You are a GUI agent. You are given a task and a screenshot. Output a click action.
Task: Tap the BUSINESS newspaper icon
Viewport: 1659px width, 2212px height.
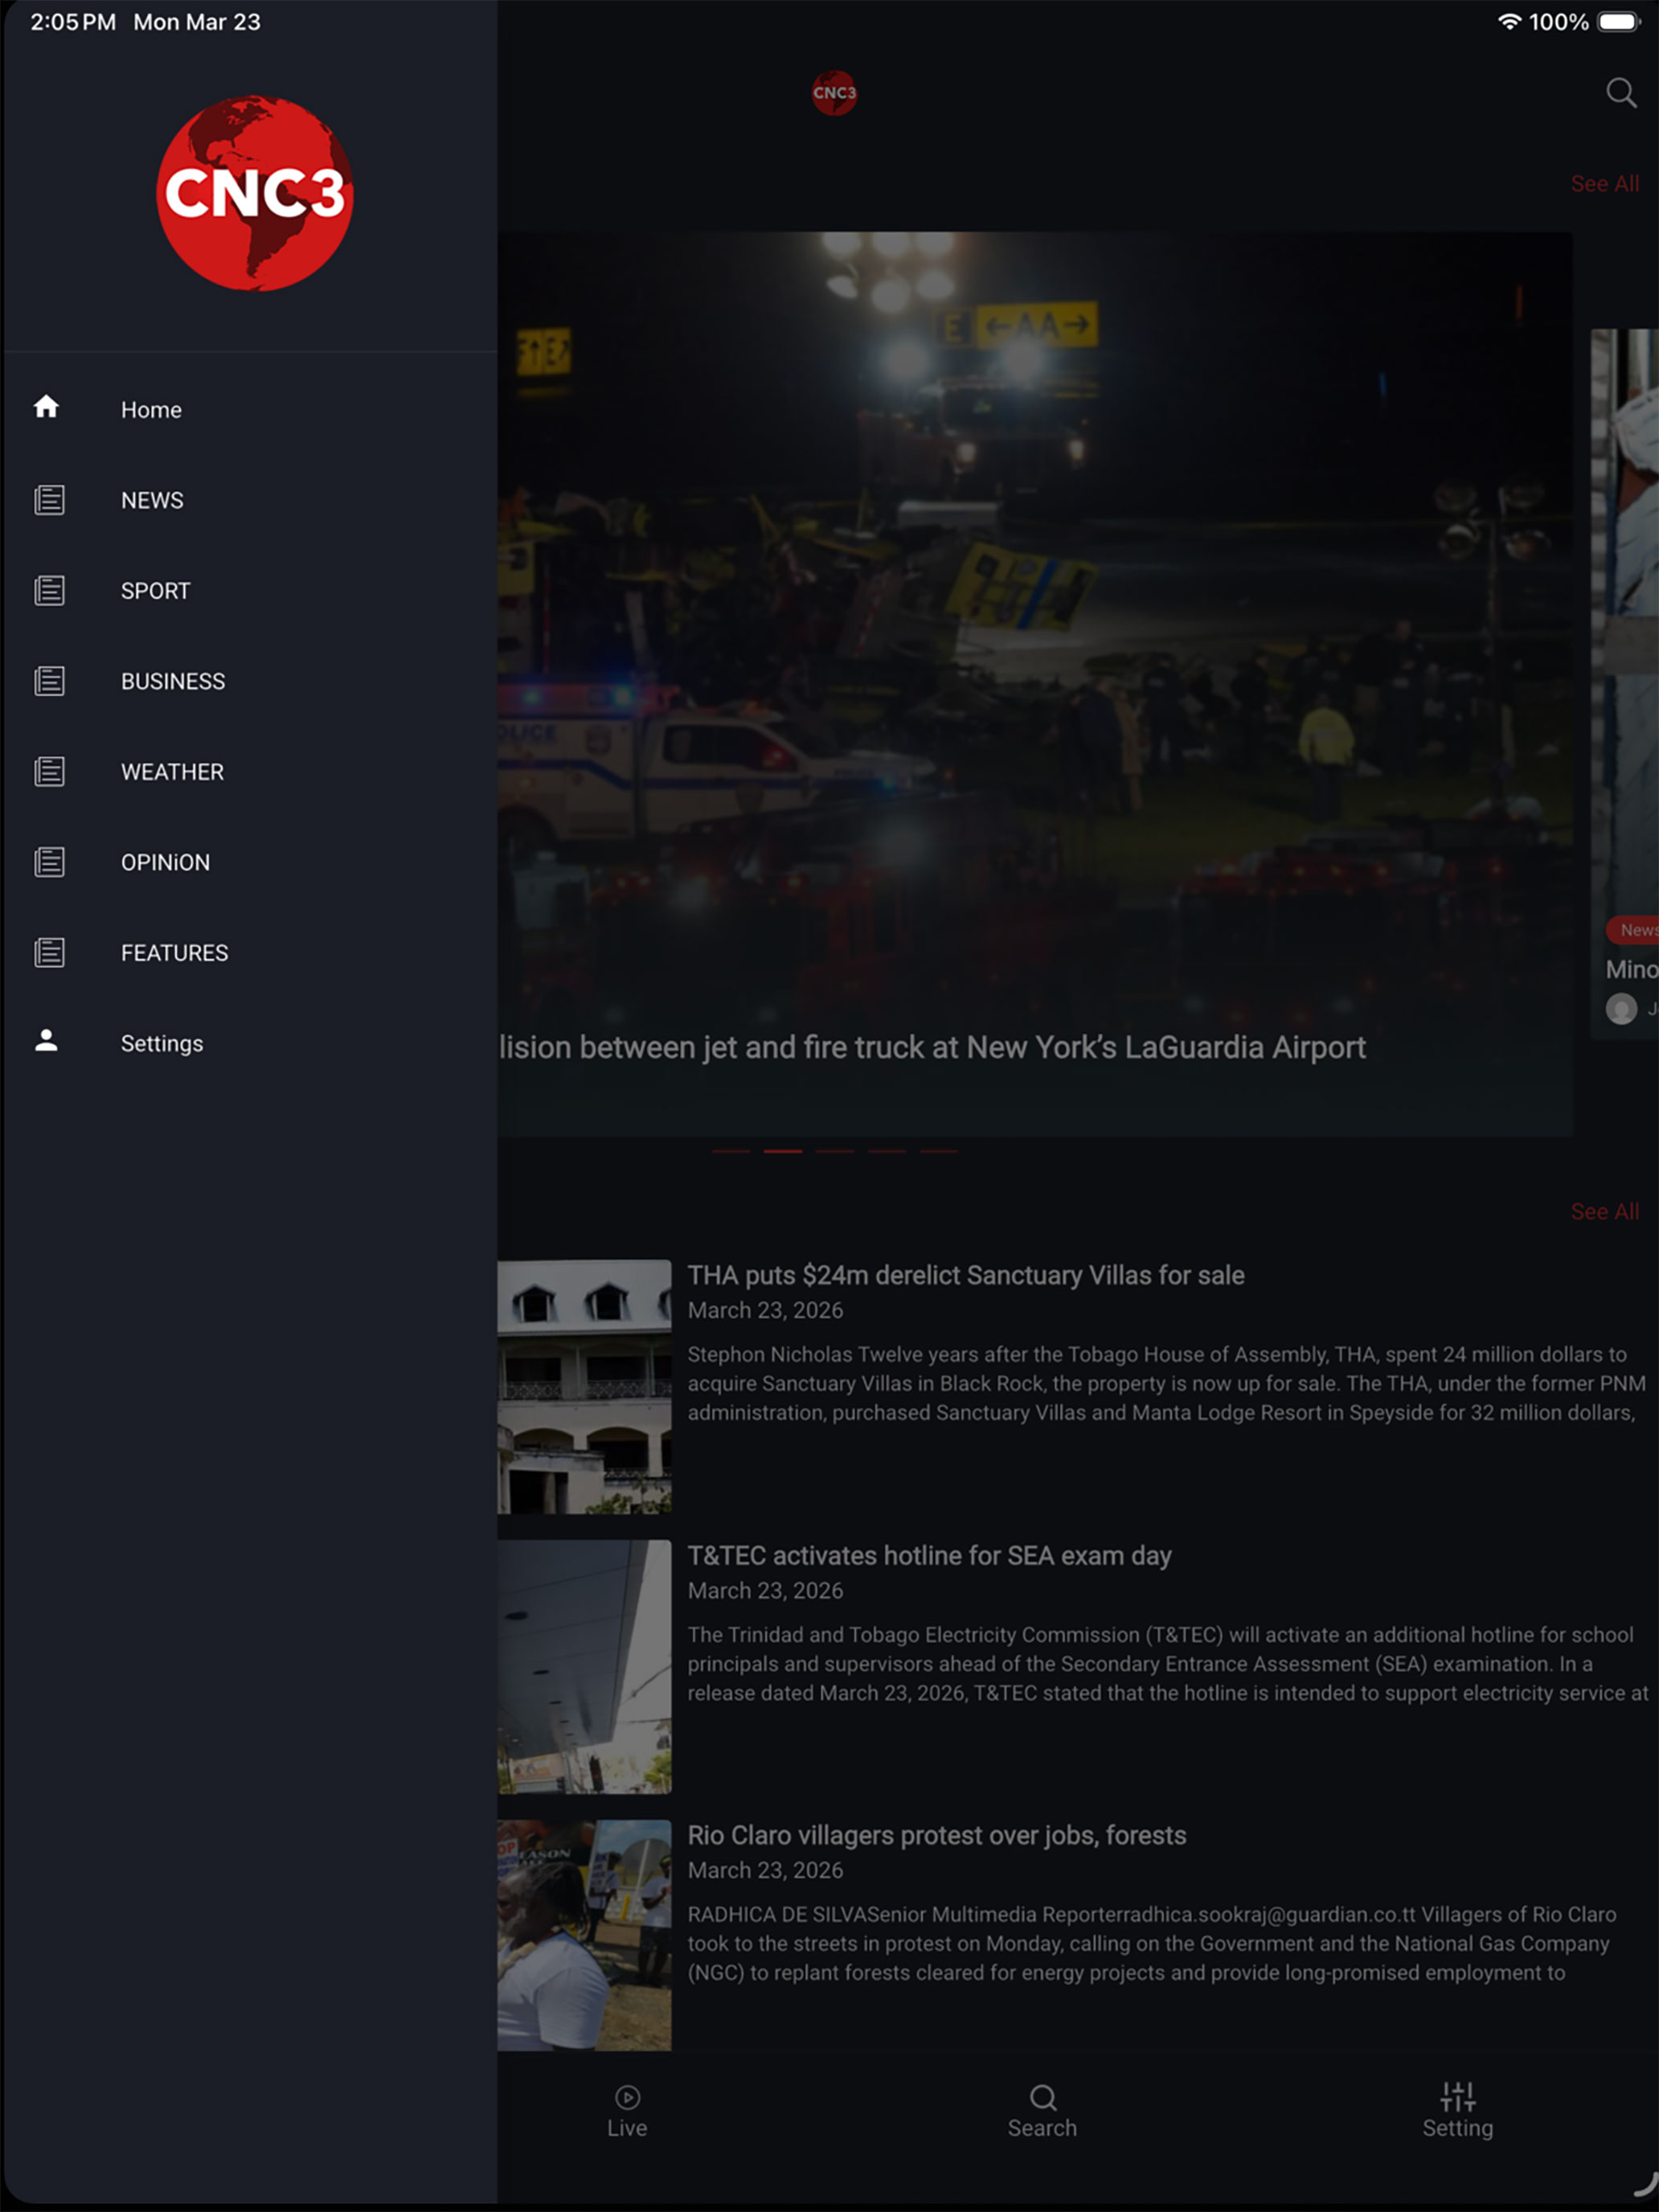click(x=49, y=681)
